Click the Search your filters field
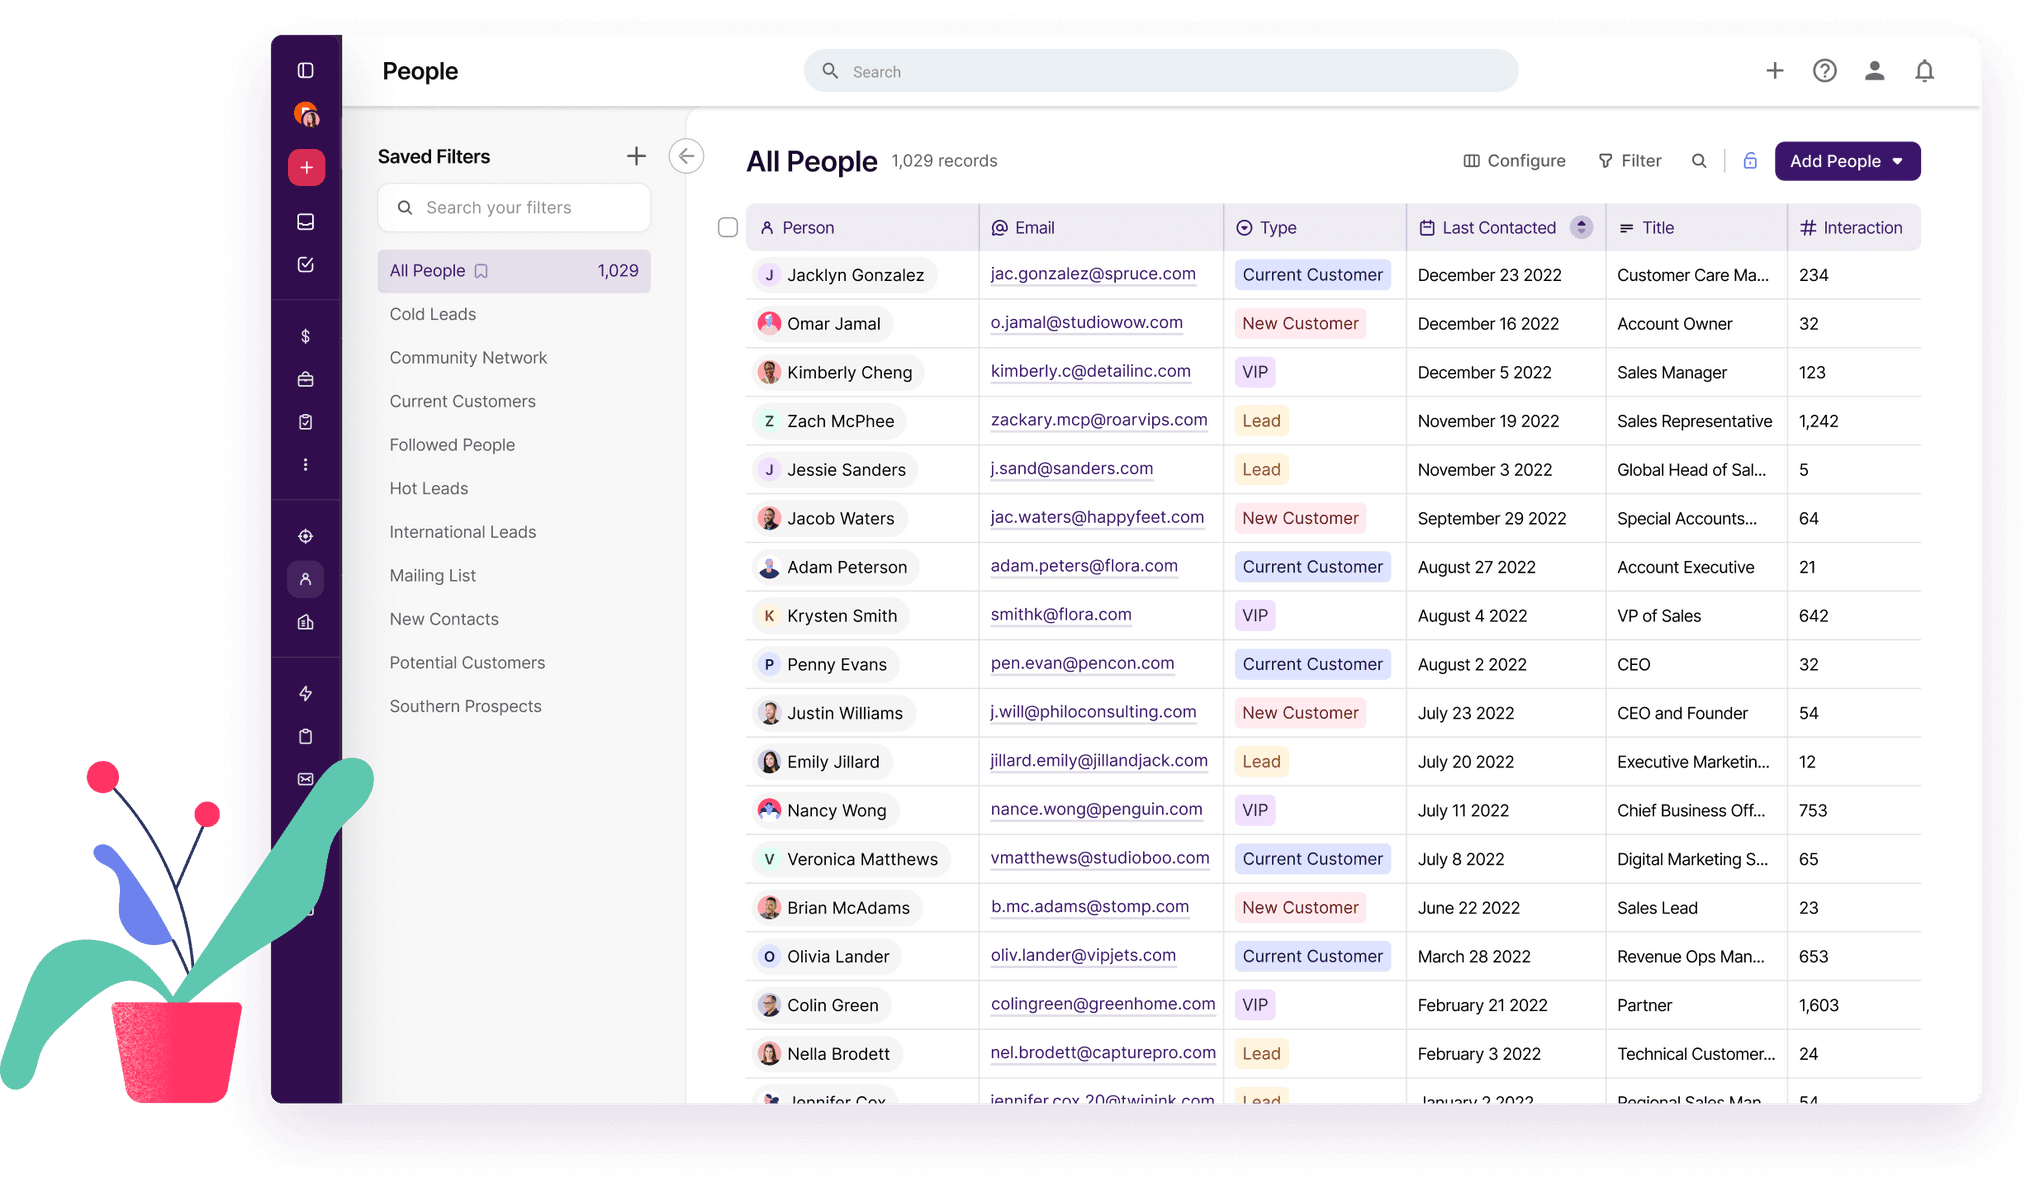Viewport: 2040px width, 1188px height. pos(514,207)
